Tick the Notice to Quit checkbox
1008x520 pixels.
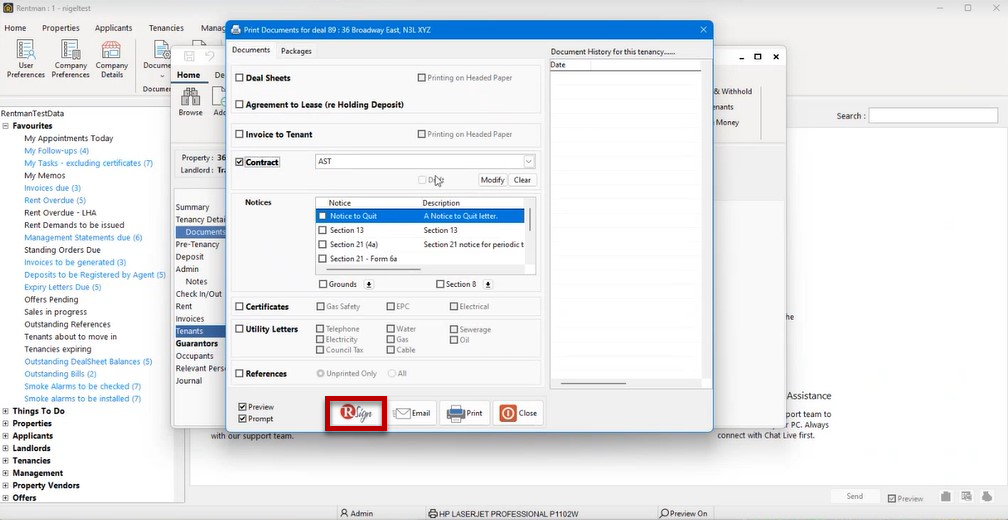tap(323, 216)
